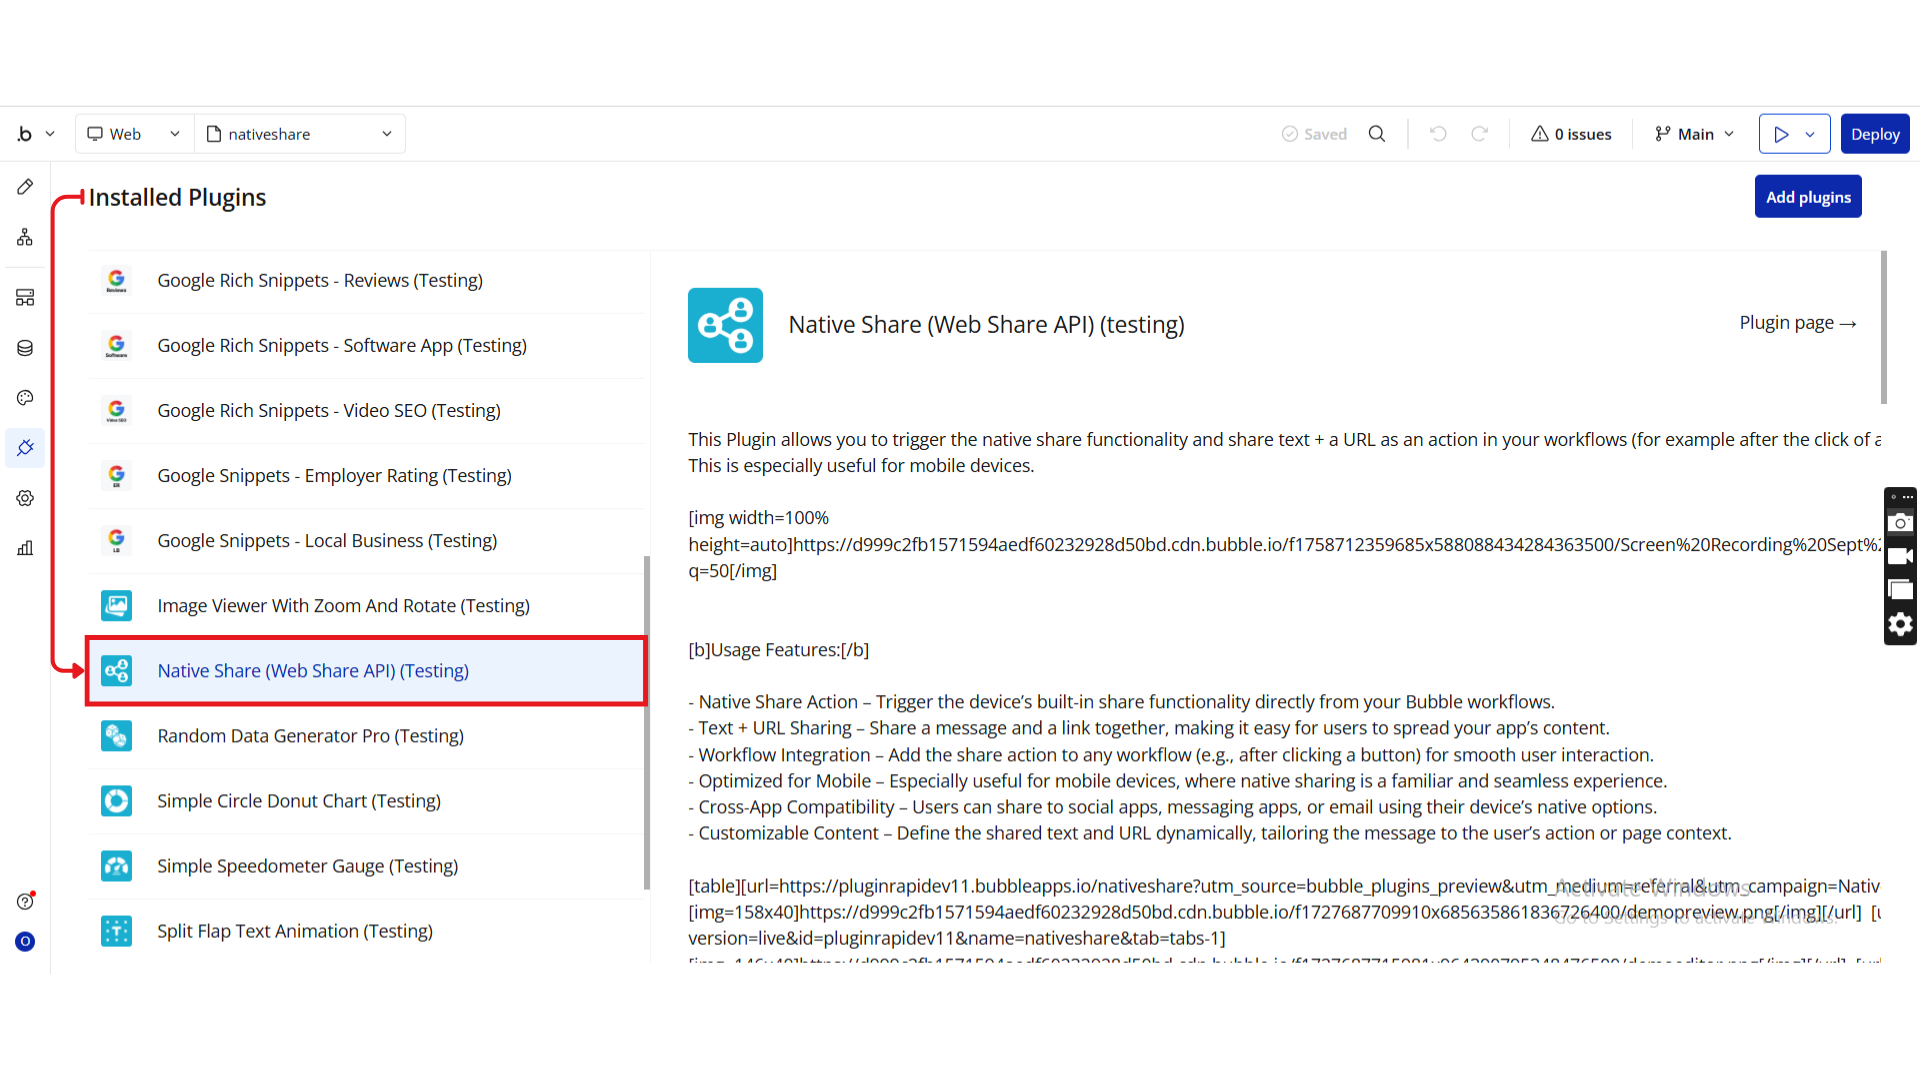Image resolution: width=1920 pixels, height=1080 pixels.
Task: Open the Design tab pencil icon
Action: tap(25, 187)
